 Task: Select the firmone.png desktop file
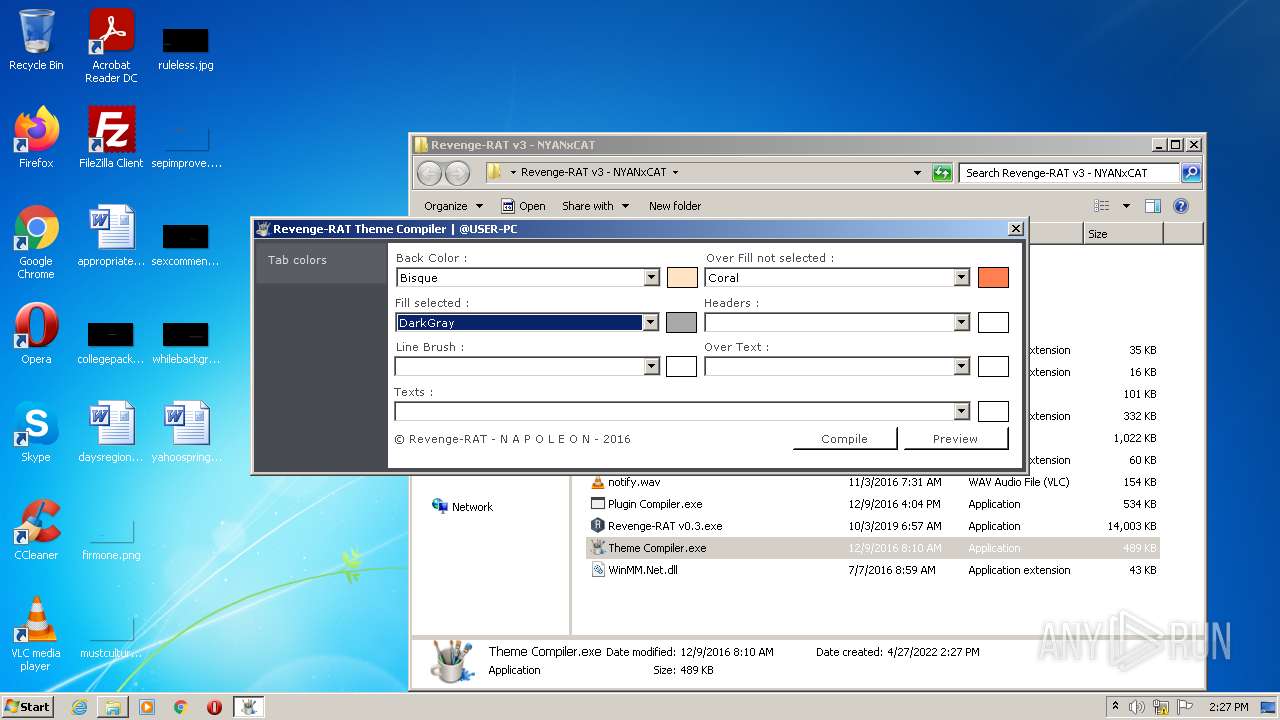111,540
